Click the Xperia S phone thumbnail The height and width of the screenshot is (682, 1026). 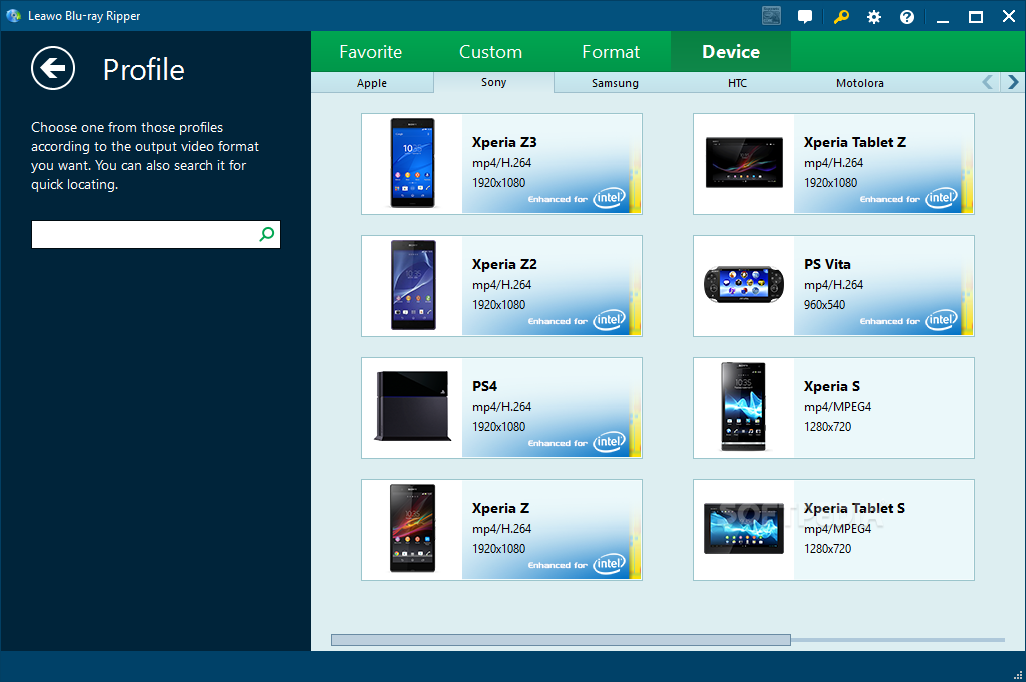743,406
